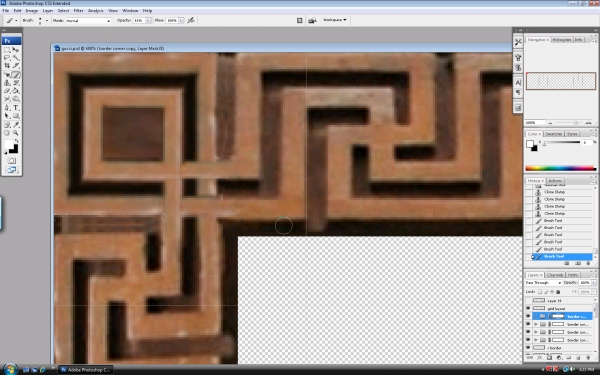The image size is (600, 375).
Task: Toggle lock position in Layers panel
Action: click(552, 292)
